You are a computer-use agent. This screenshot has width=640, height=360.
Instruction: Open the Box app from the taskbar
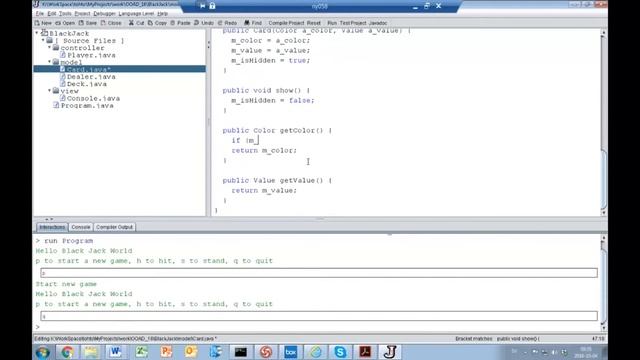(x=291, y=352)
